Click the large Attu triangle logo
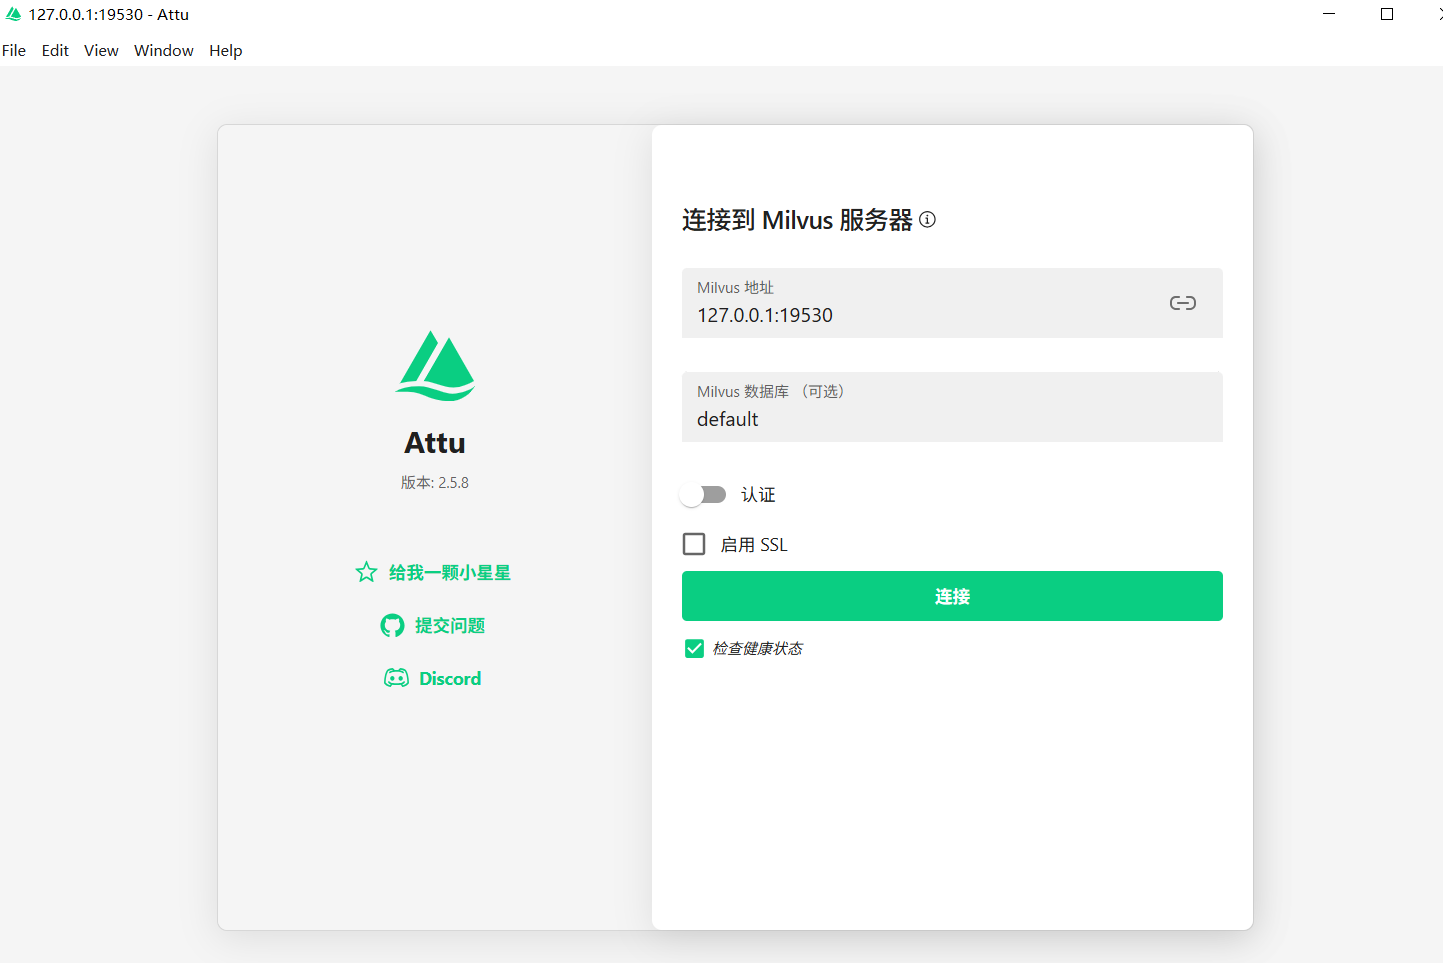Image resolution: width=1443 pixels, height=963 pixels. point(434,366)
